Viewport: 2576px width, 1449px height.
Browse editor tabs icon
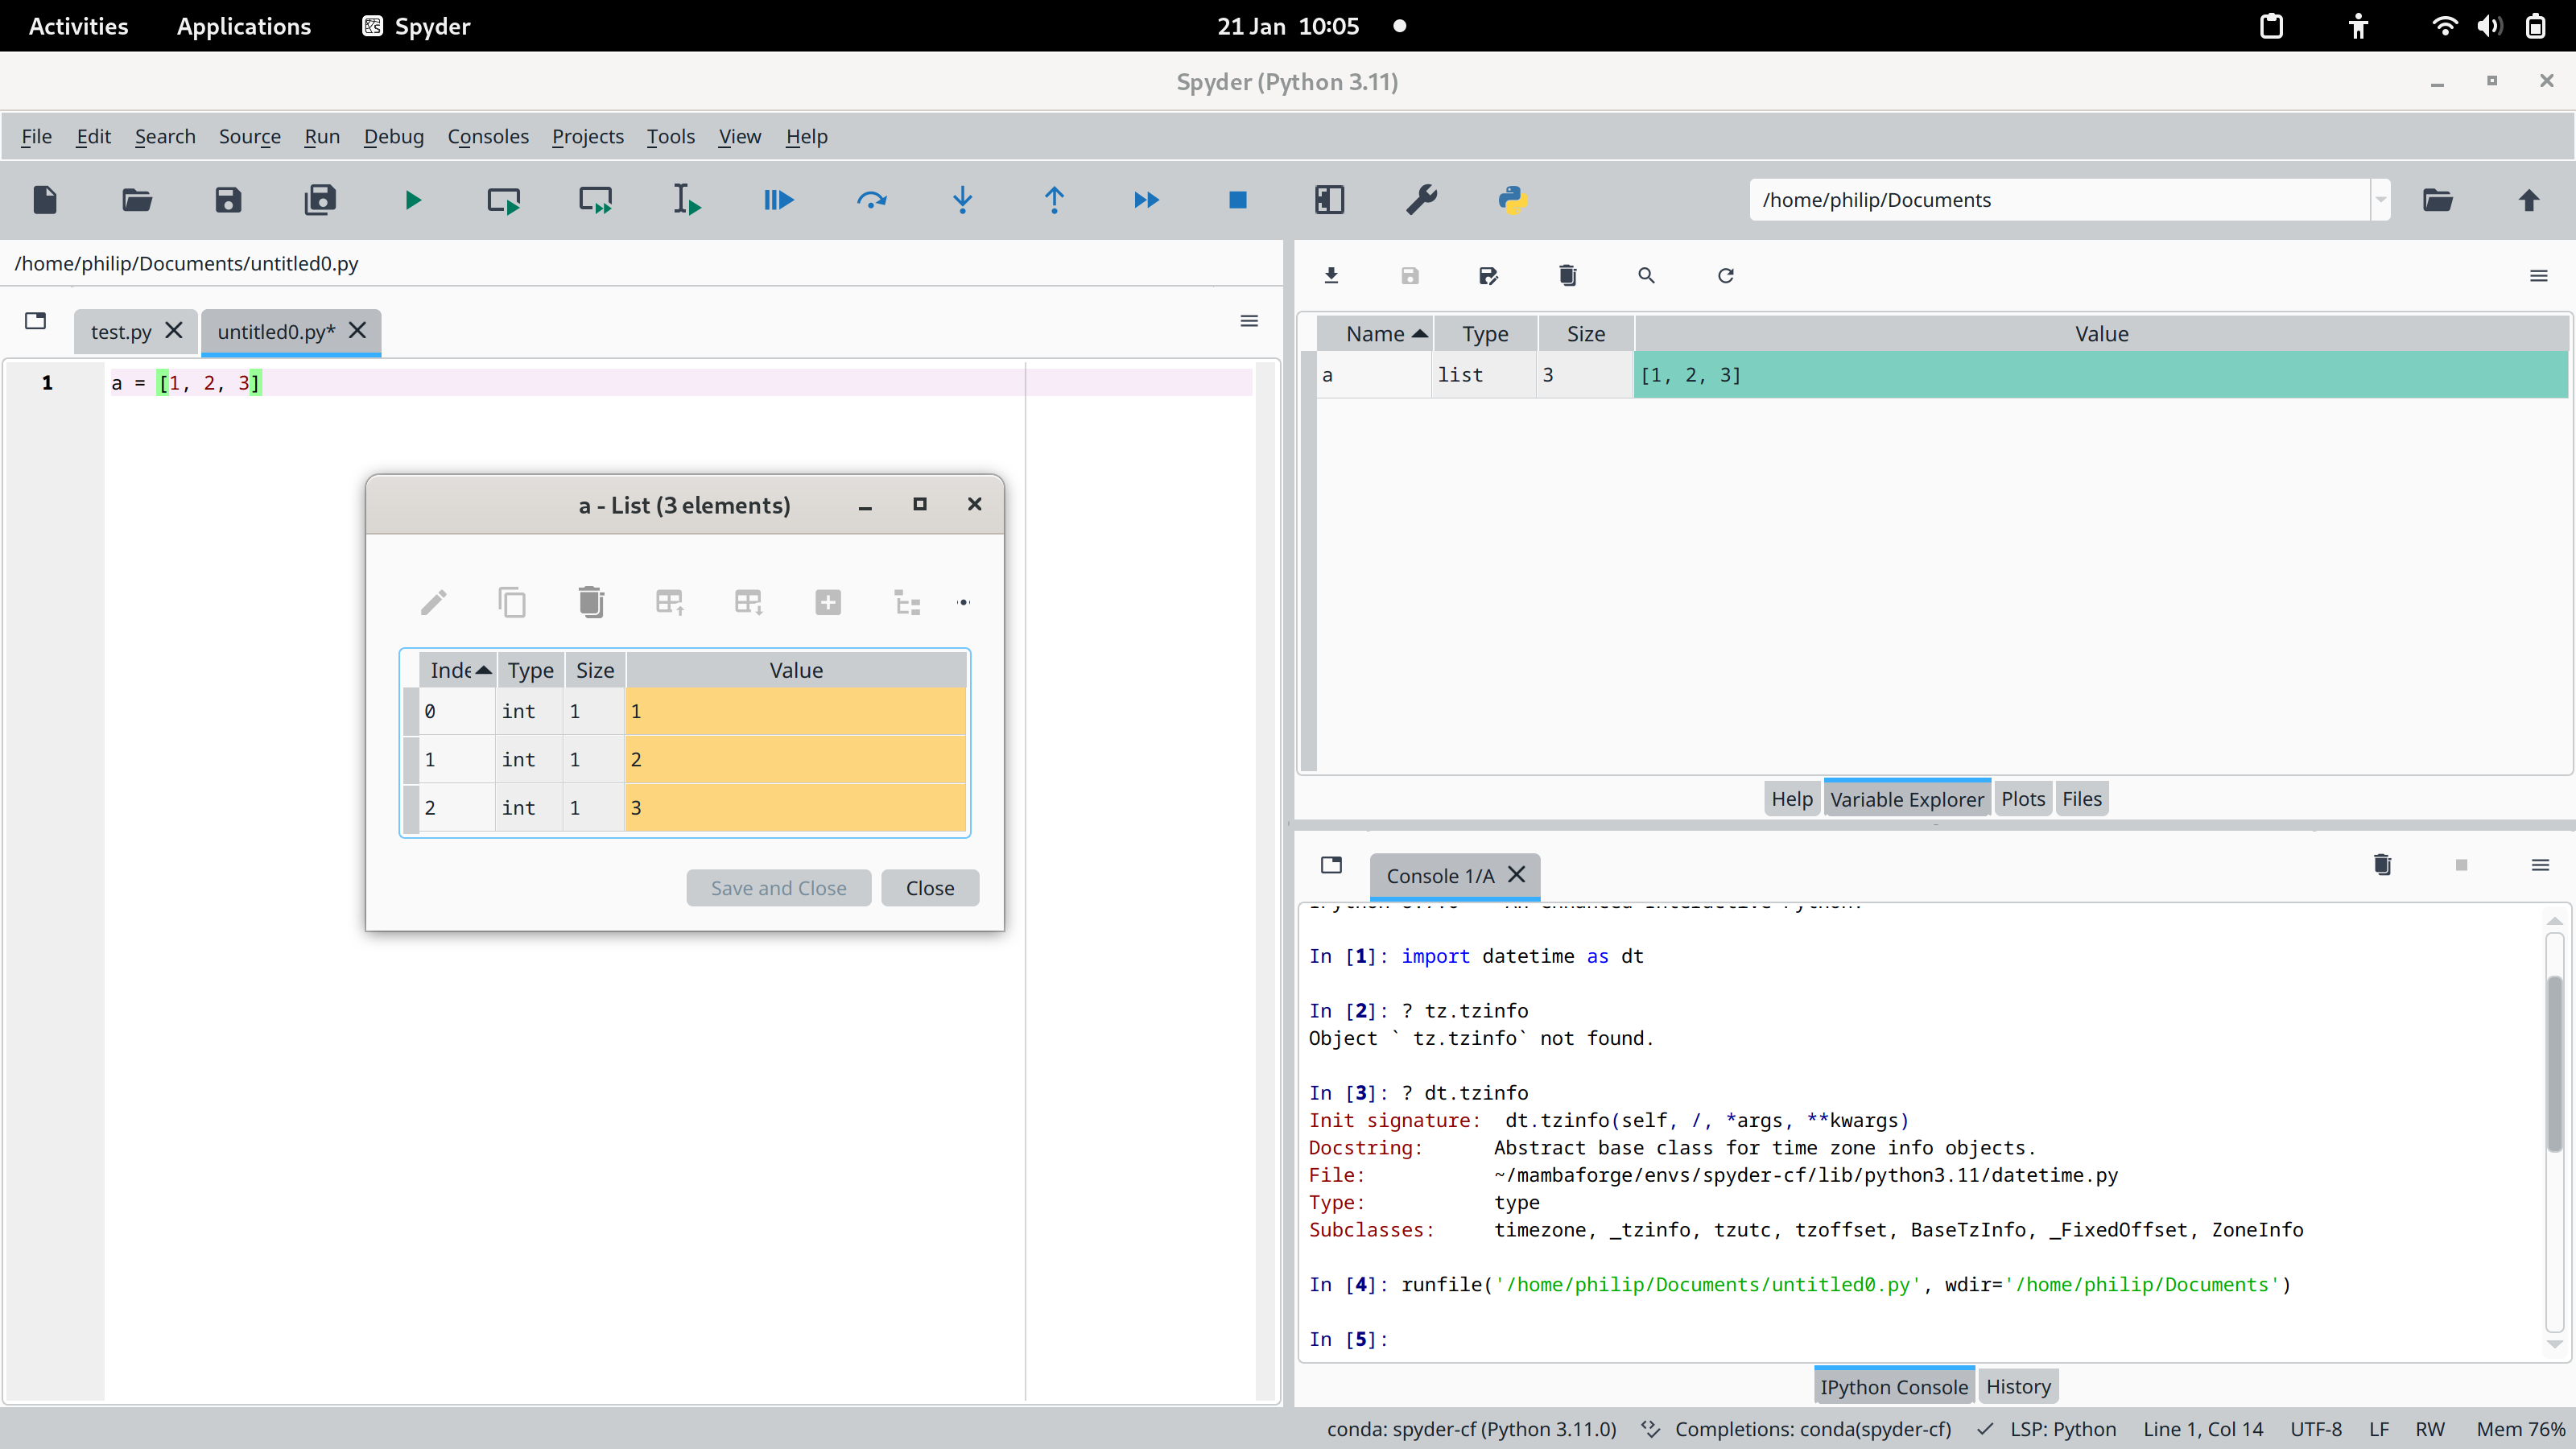pyautogui.click(x=36, y=321)
